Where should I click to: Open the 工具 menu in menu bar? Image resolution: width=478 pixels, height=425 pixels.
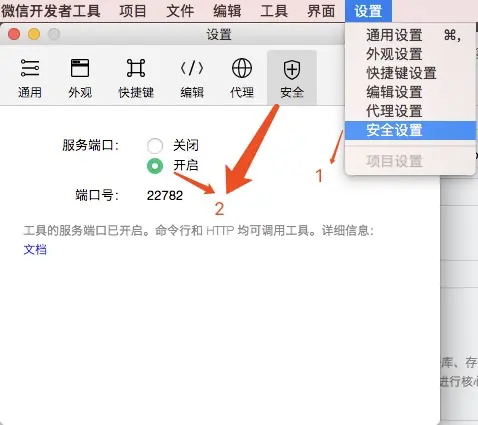pos(274,11)
